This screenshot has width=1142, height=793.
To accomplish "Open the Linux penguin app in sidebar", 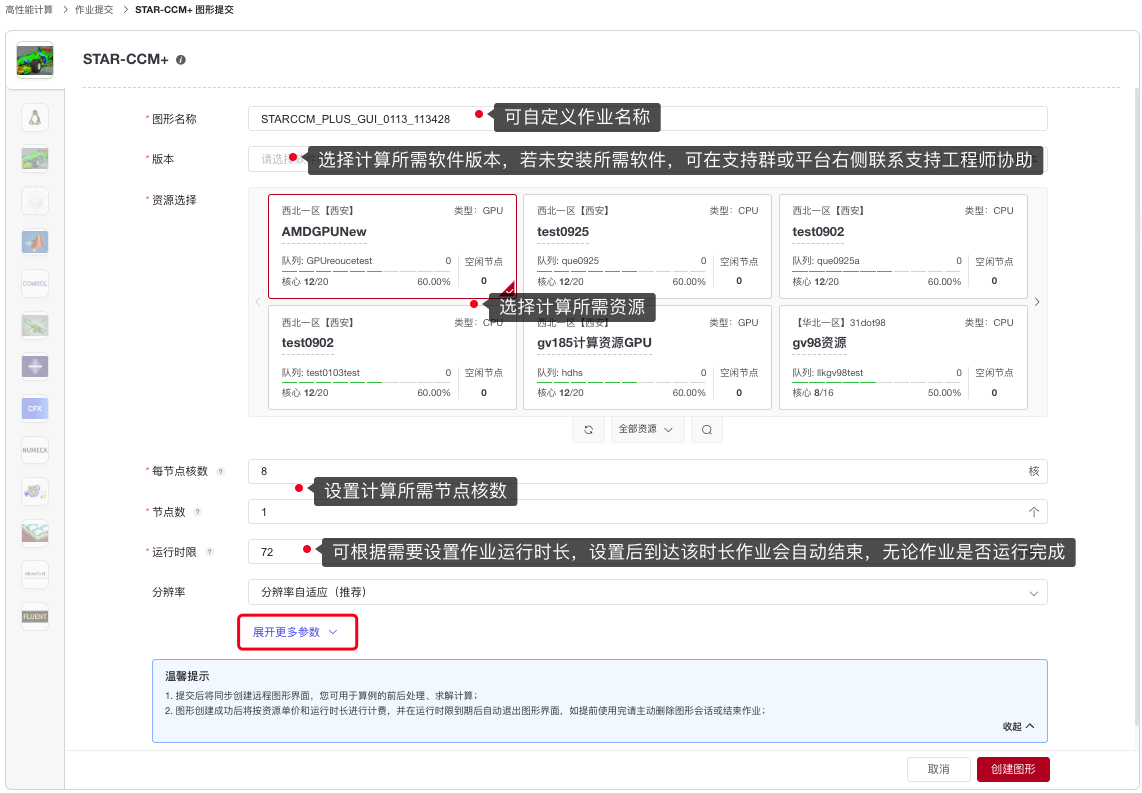I will pyautogui.click(x=35, y=118).
